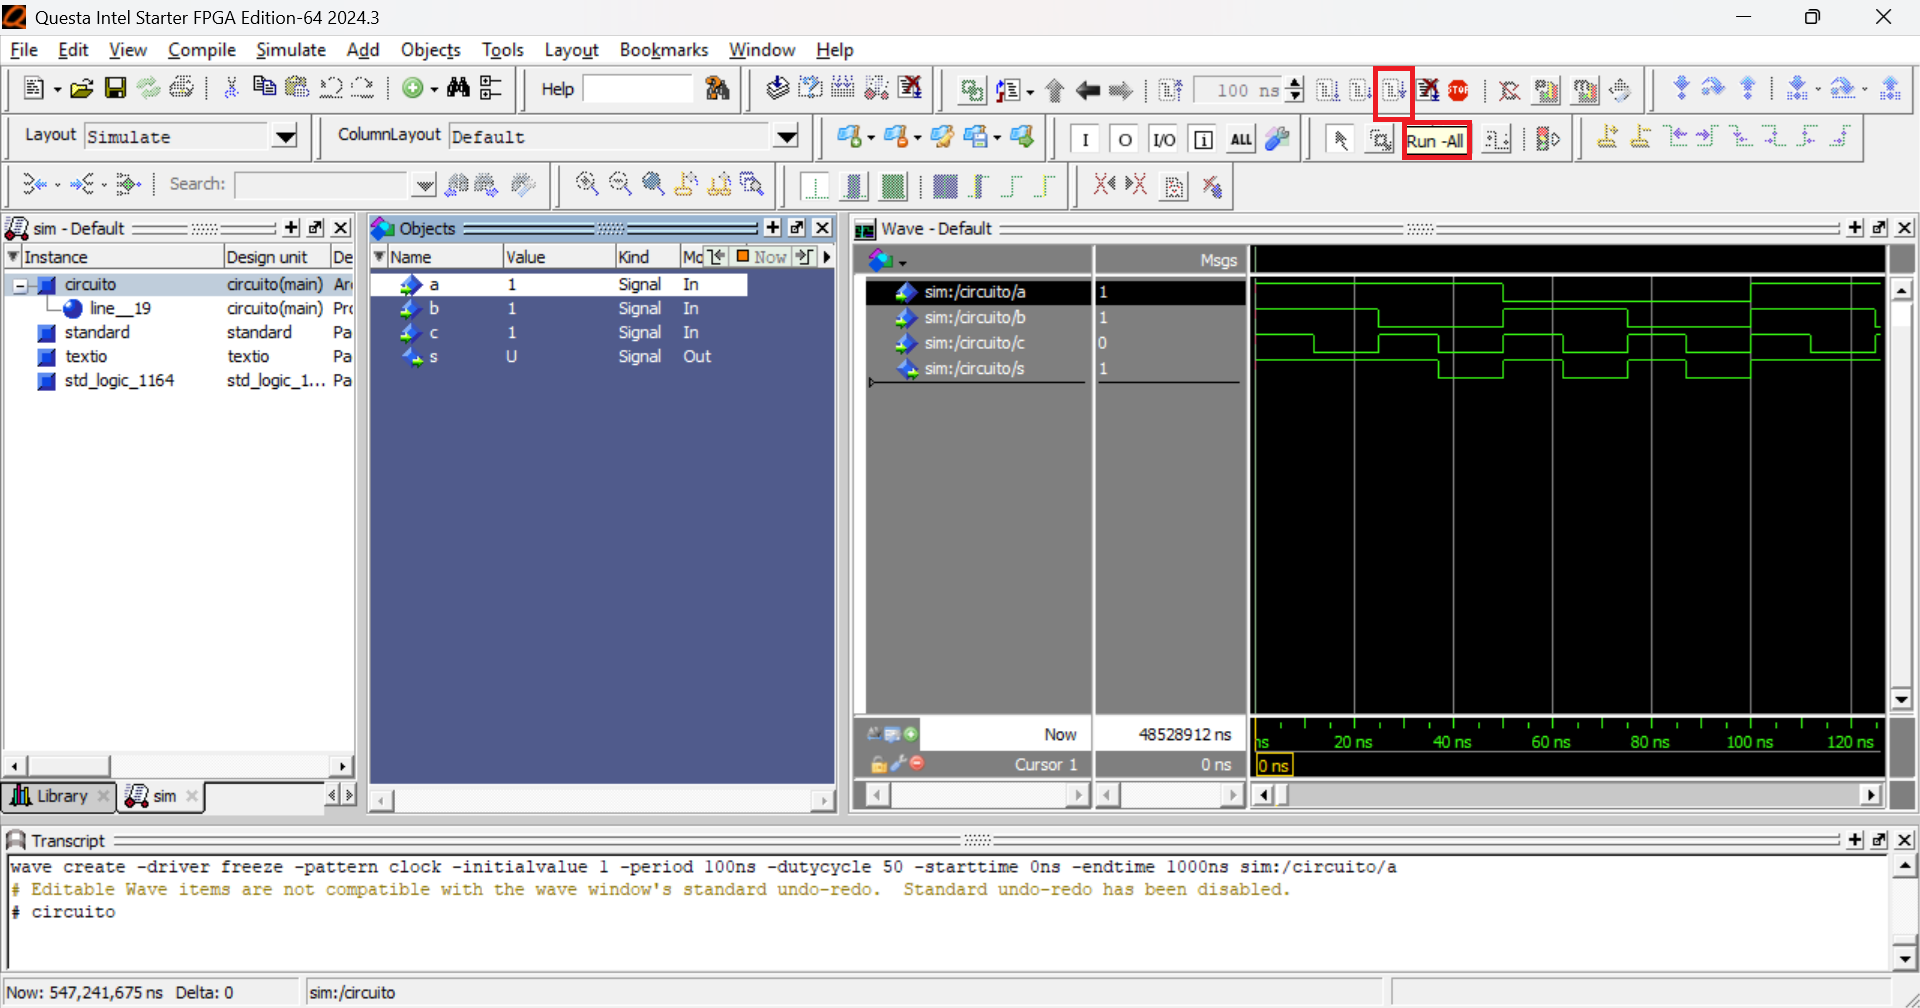Open the Layout Simulate dropdown
This screenshot has height=1008, width=1920.
[x=285, y=137]
